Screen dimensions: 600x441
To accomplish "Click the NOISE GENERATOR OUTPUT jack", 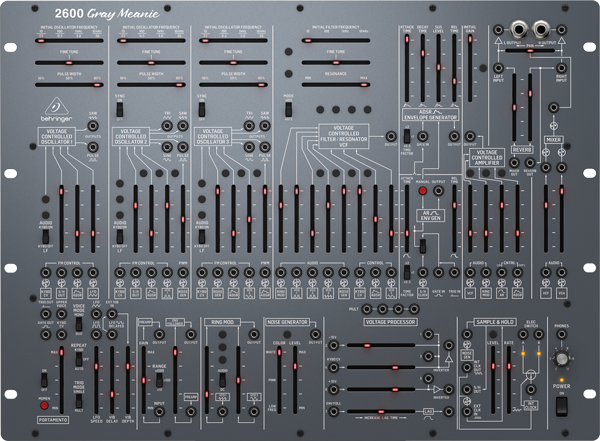I will (315, 334).
